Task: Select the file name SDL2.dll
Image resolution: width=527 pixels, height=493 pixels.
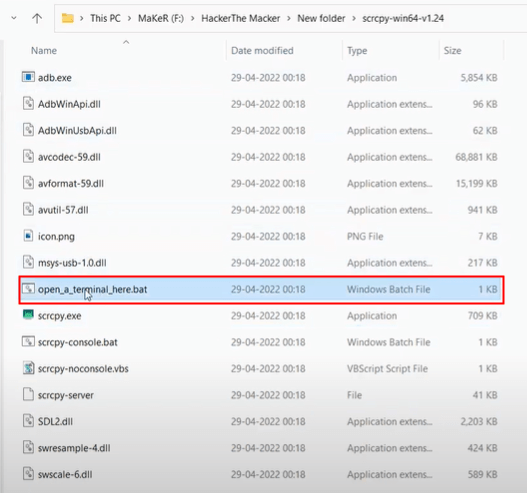Action: (55, 421)
